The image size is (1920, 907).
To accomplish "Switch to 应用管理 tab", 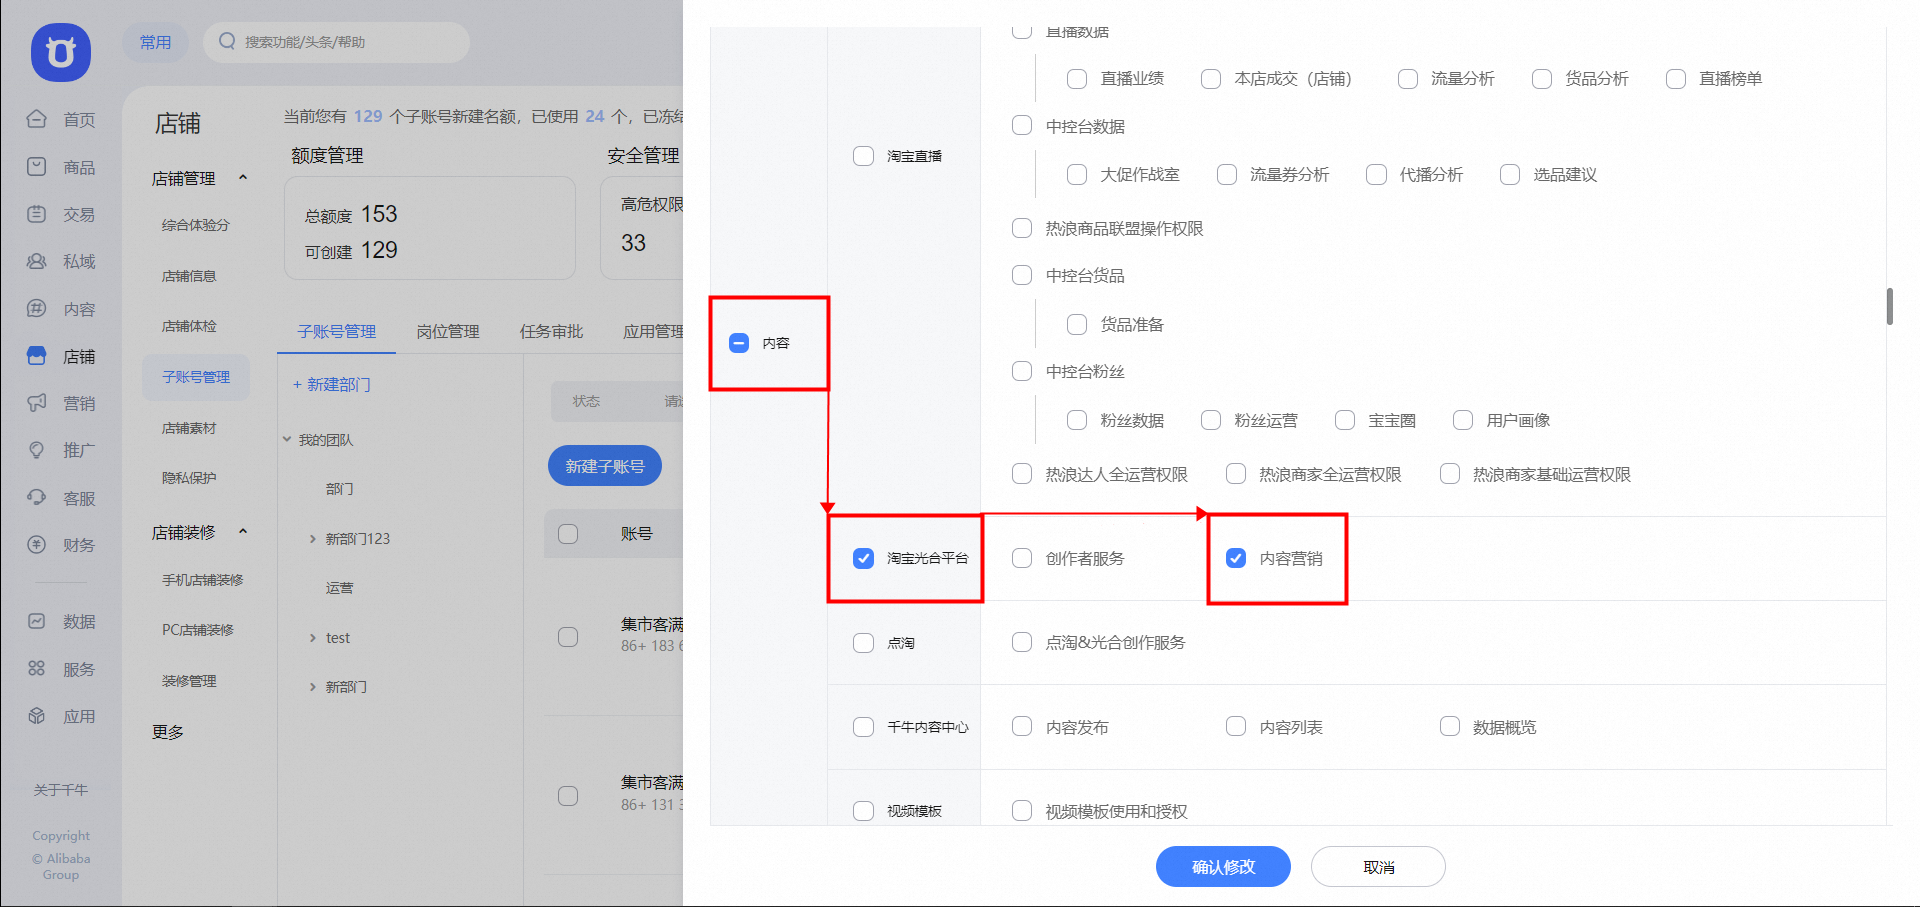I will [x=653, y=331].
